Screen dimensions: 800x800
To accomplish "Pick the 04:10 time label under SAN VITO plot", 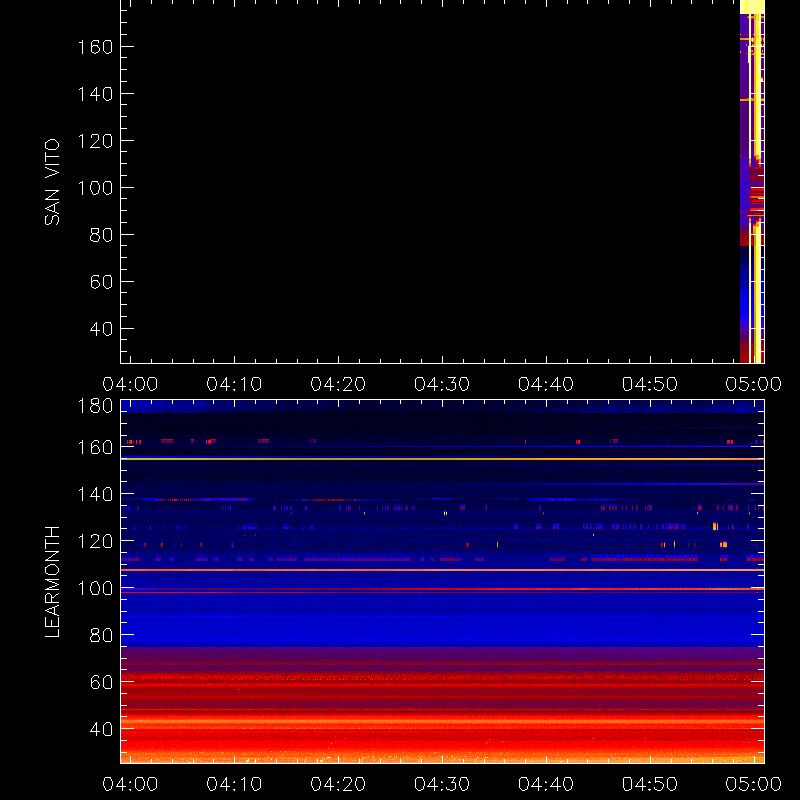I will pos(234,384).
